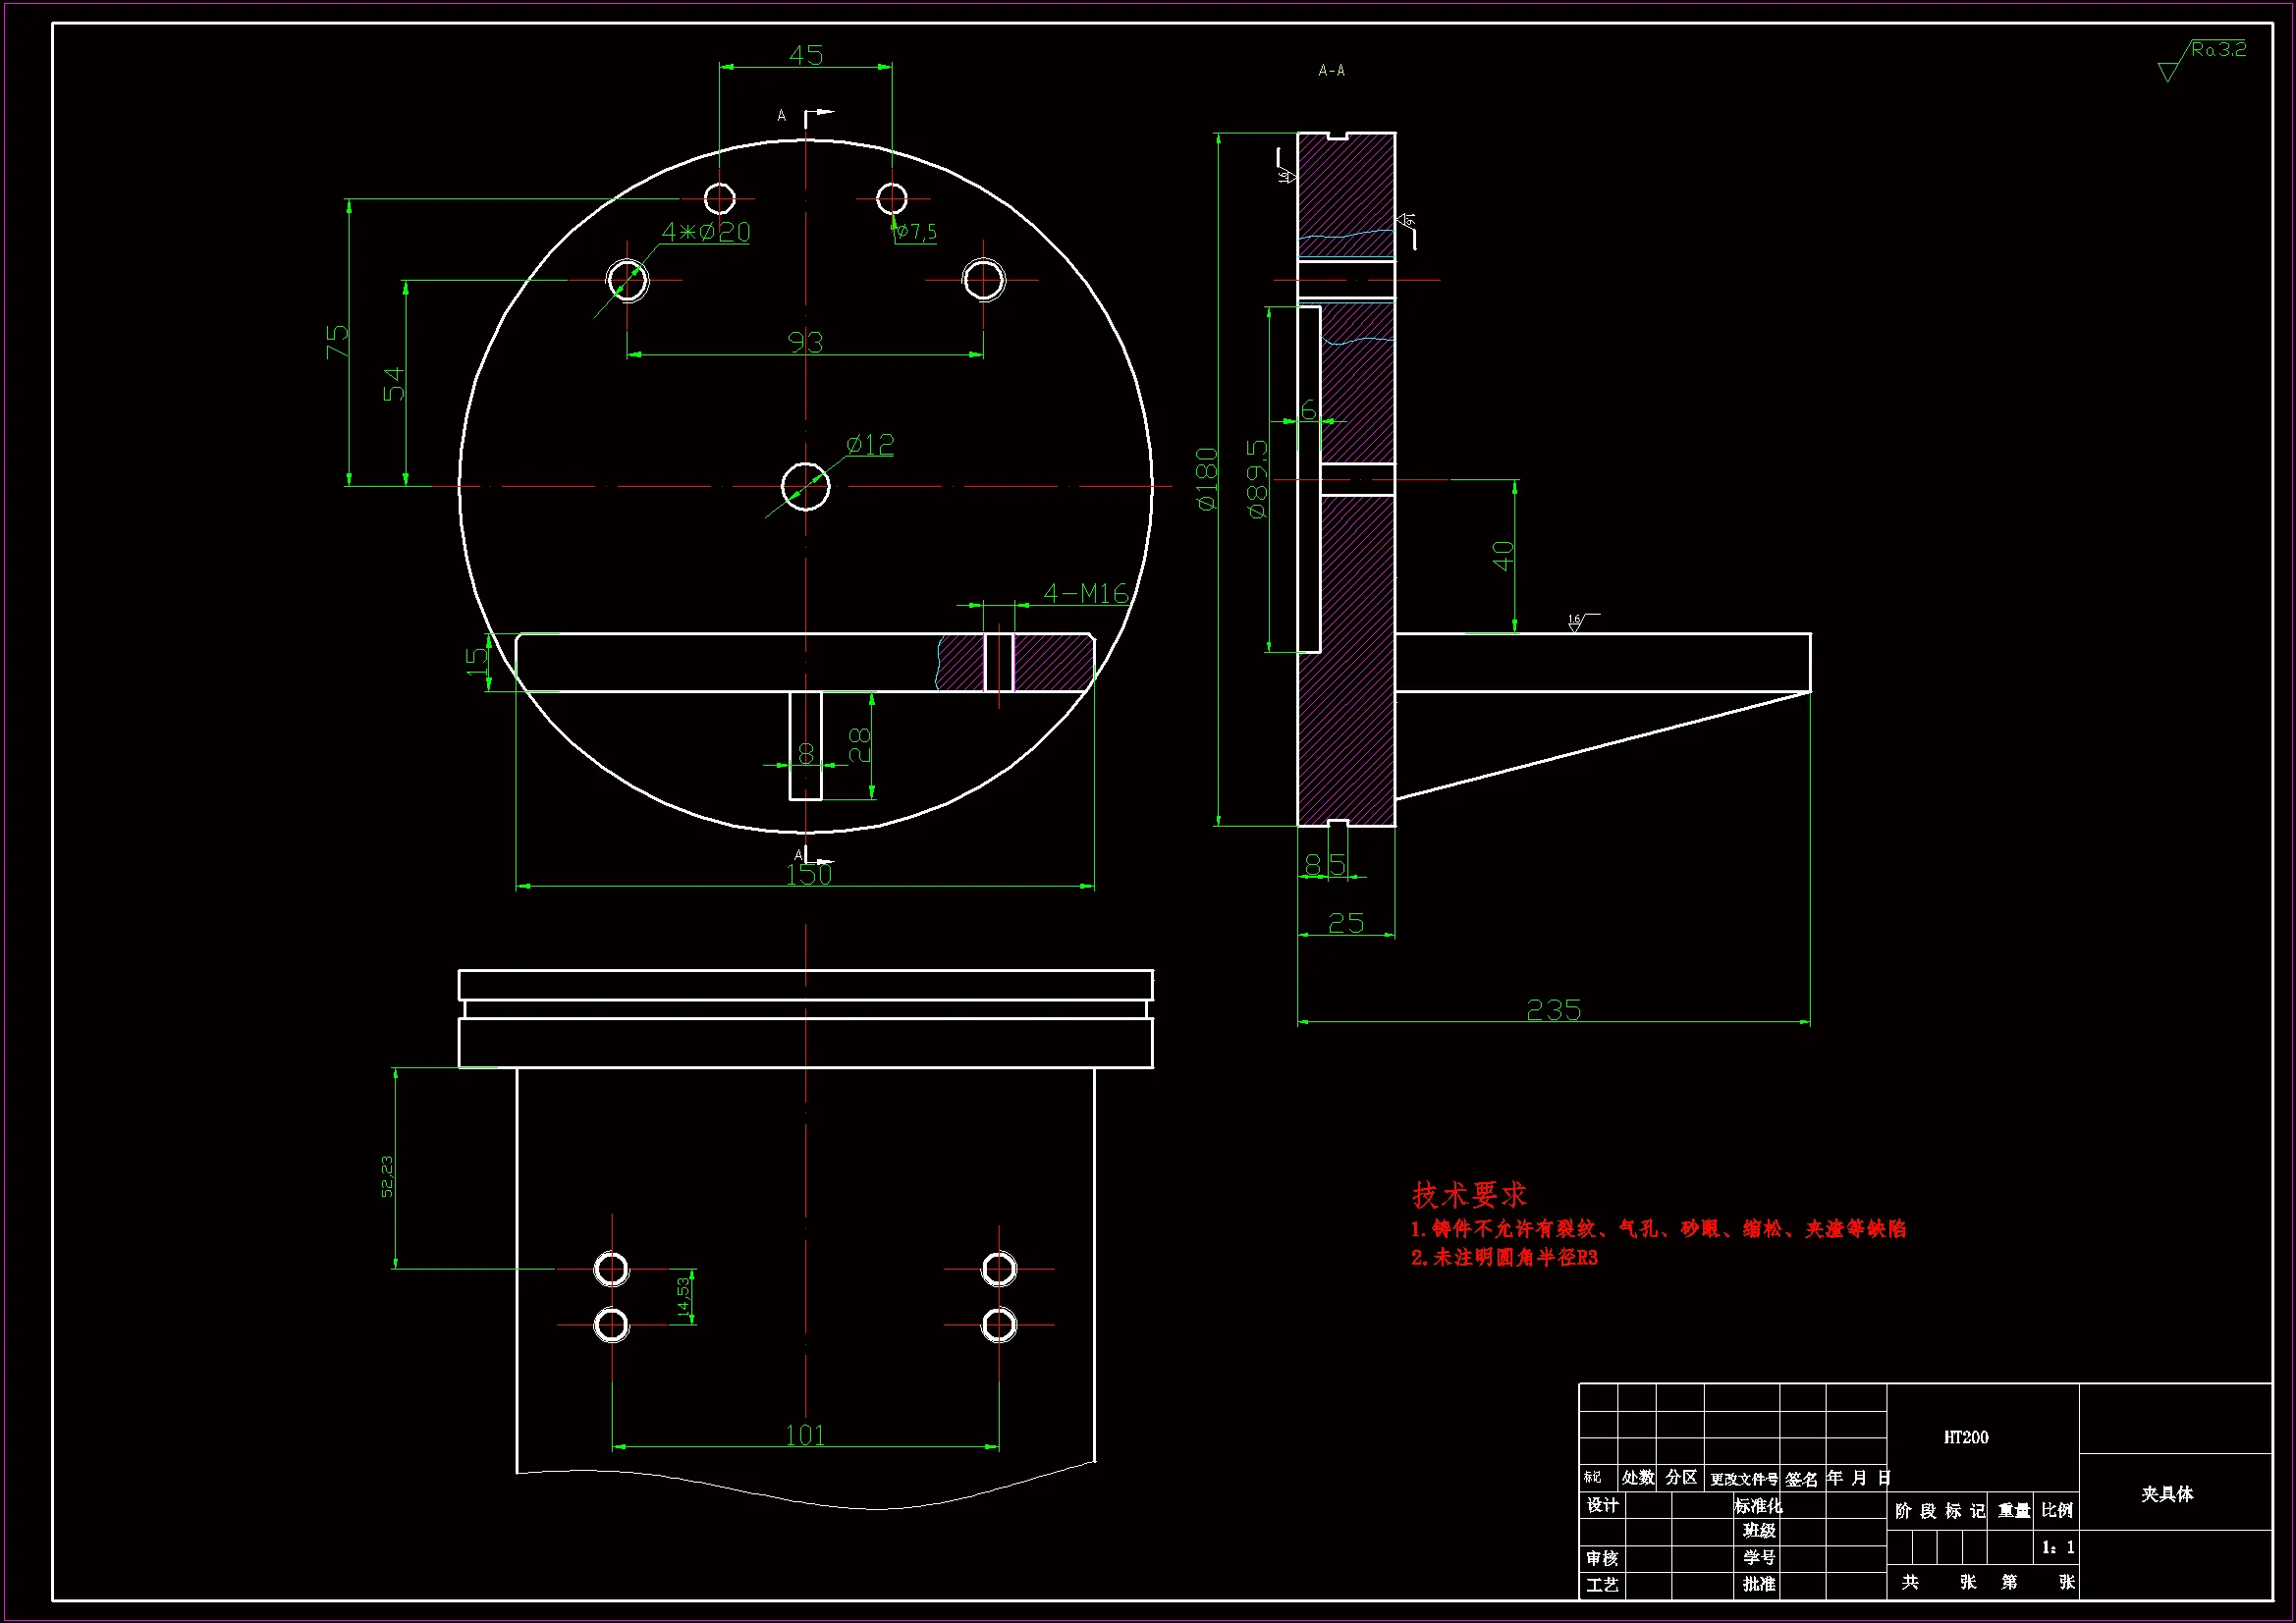This screenshot has height=1623, width=2296.
Task: Click the 技术要求 heading text
Action: tap(1469, 1194)
